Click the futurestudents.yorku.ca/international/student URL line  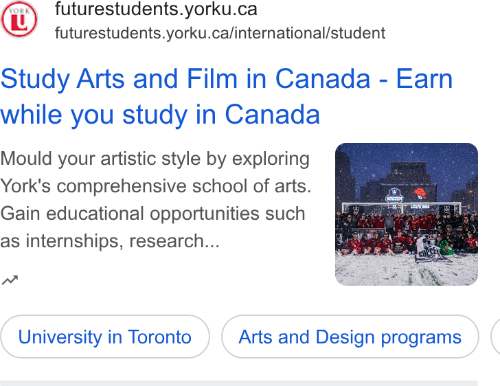220,33
